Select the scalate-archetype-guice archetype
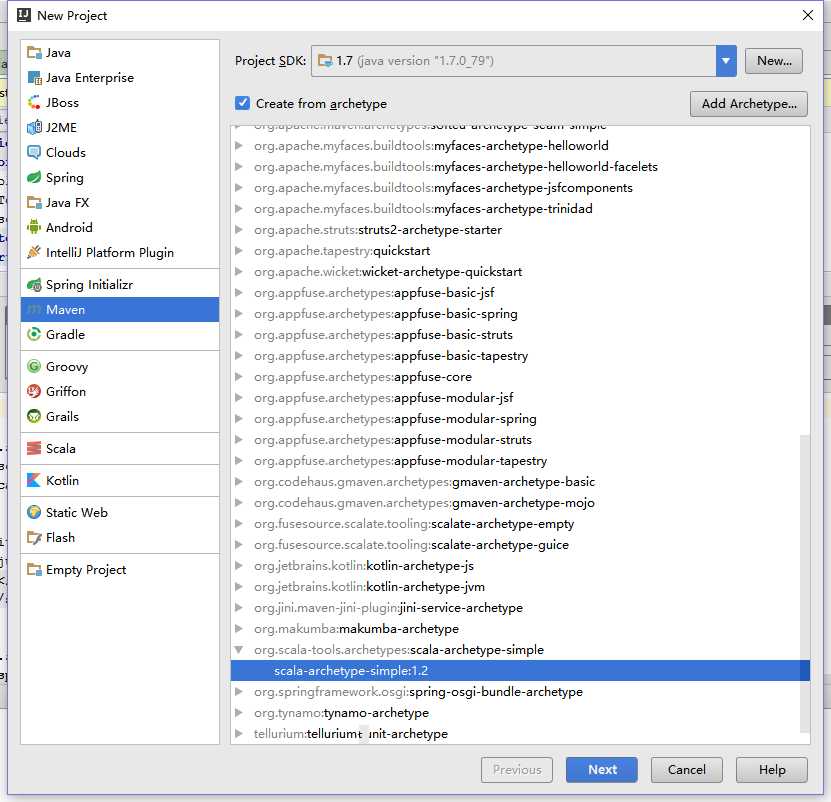This screenshot has height=802, width=831. click(520, 544)
